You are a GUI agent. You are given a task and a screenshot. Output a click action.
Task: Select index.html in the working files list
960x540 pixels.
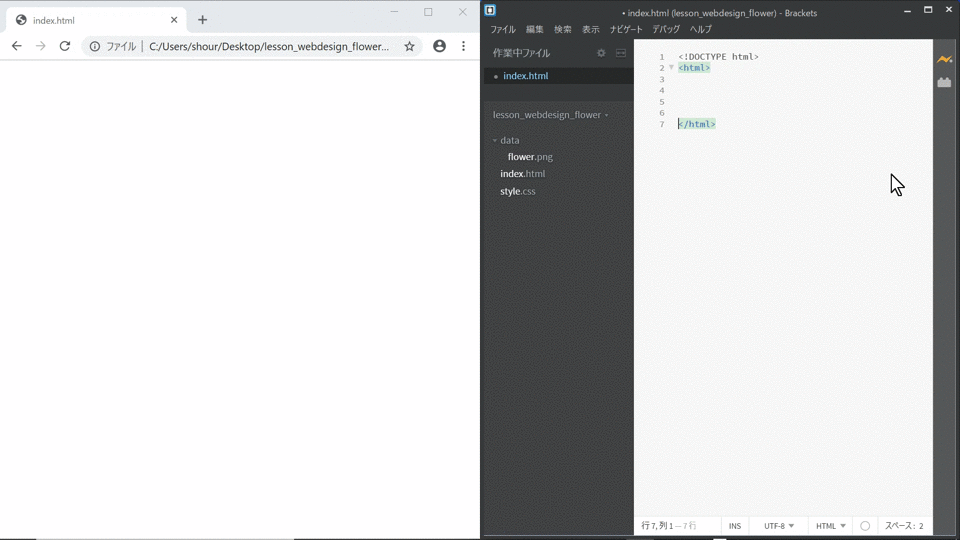point(526,76)
